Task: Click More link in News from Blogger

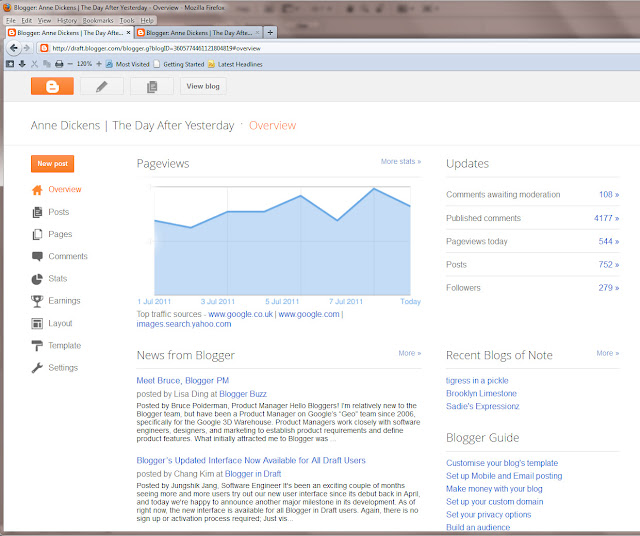Action: point(410,354)
